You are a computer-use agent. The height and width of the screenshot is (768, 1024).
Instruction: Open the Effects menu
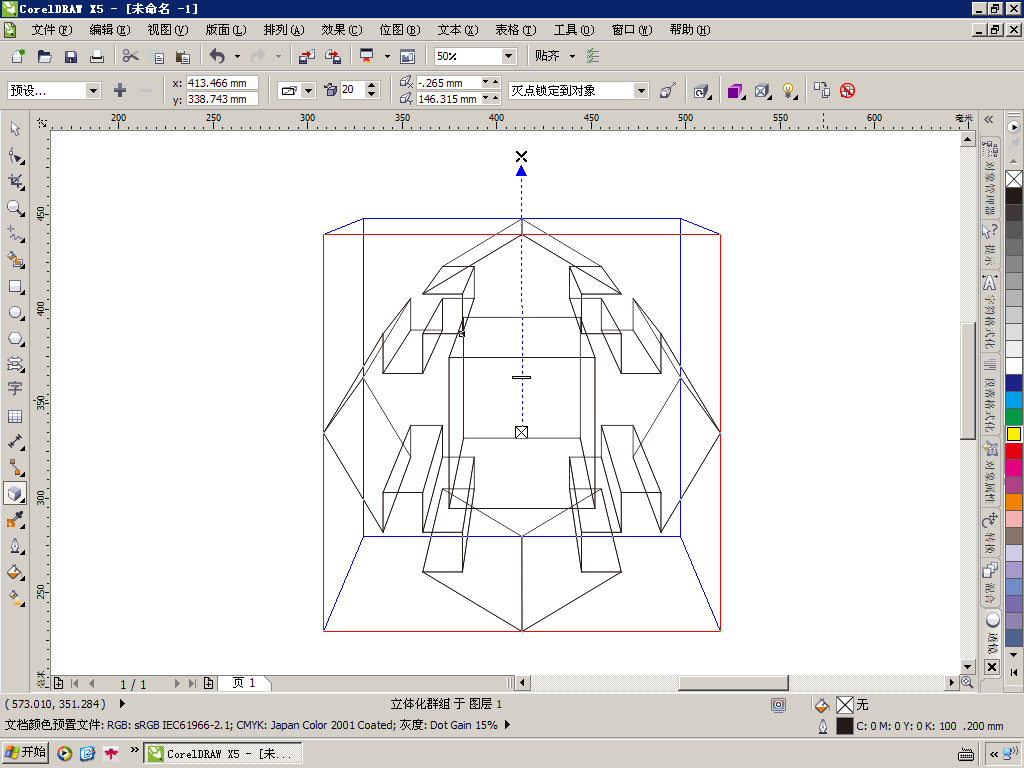point(342,30)
